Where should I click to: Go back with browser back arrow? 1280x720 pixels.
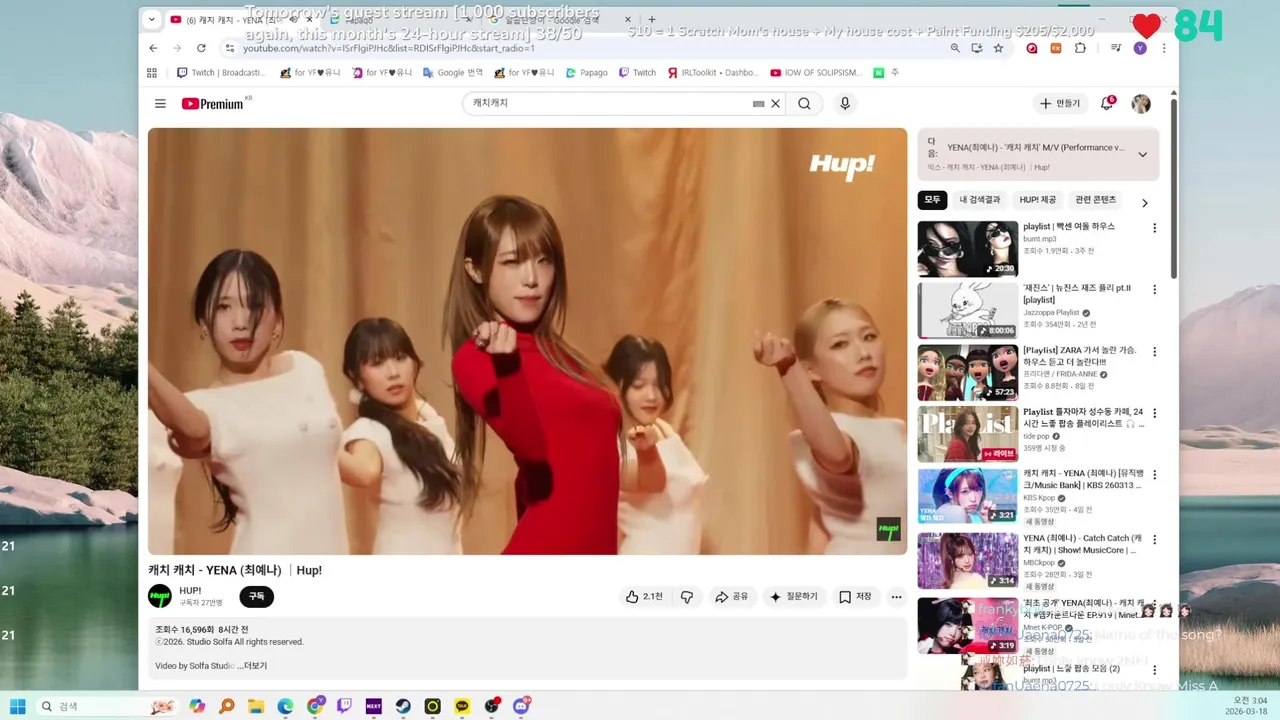point(153,48)
